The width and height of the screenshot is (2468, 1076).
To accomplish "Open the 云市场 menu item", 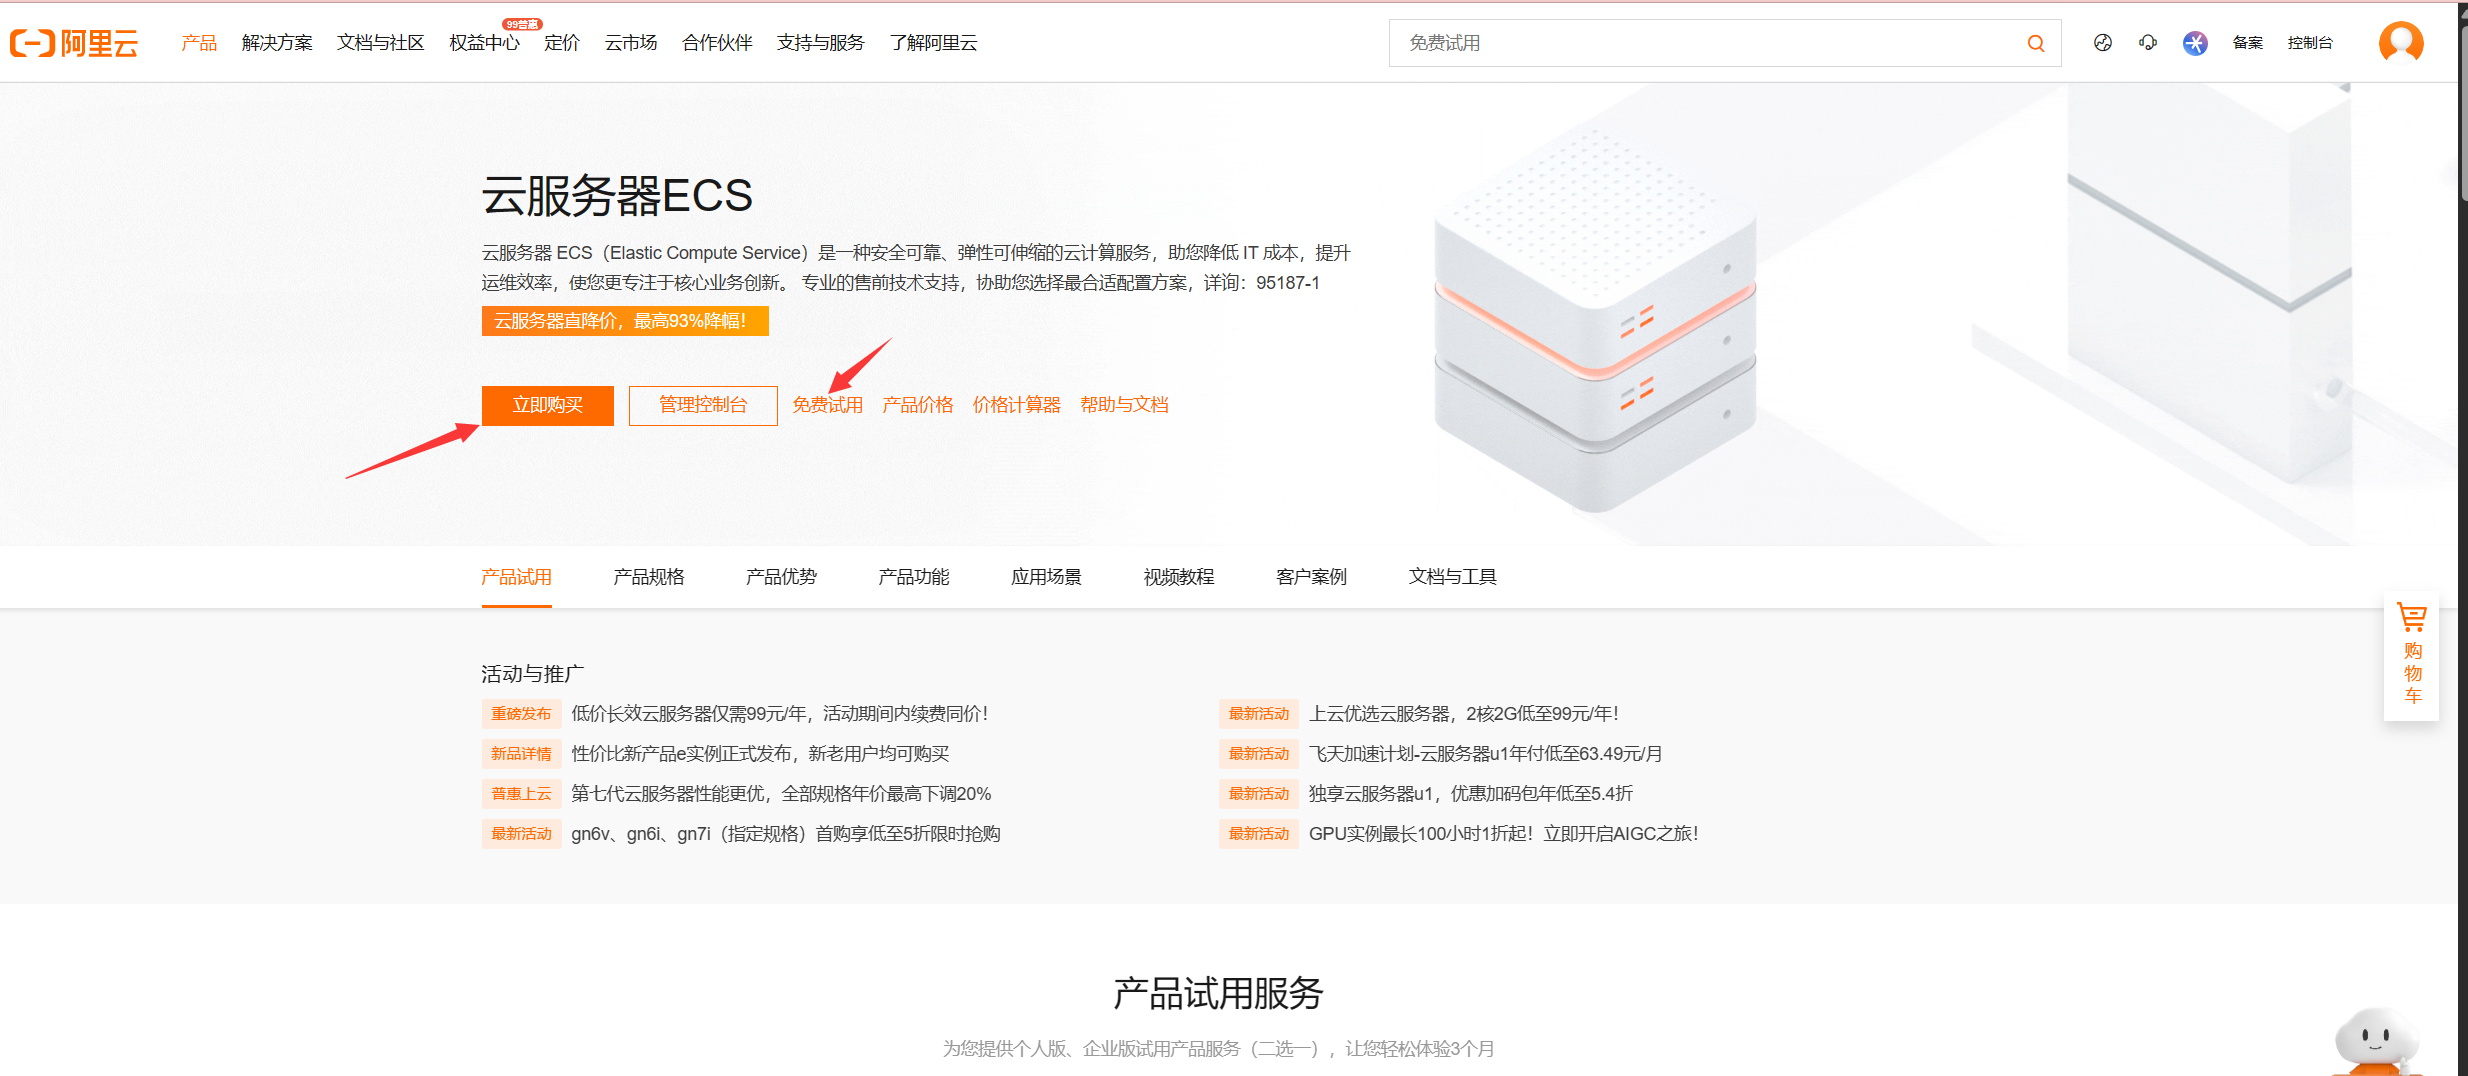I will point(631,43).
